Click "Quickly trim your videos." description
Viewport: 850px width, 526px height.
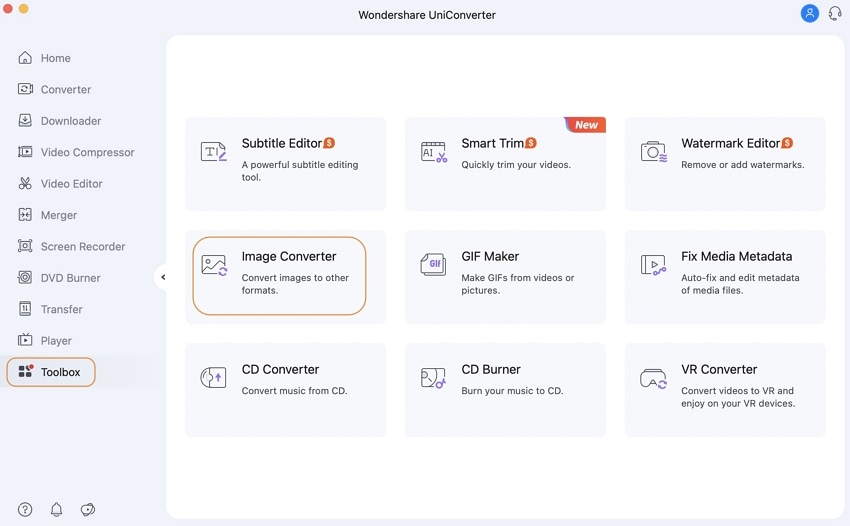pos(516,165)
